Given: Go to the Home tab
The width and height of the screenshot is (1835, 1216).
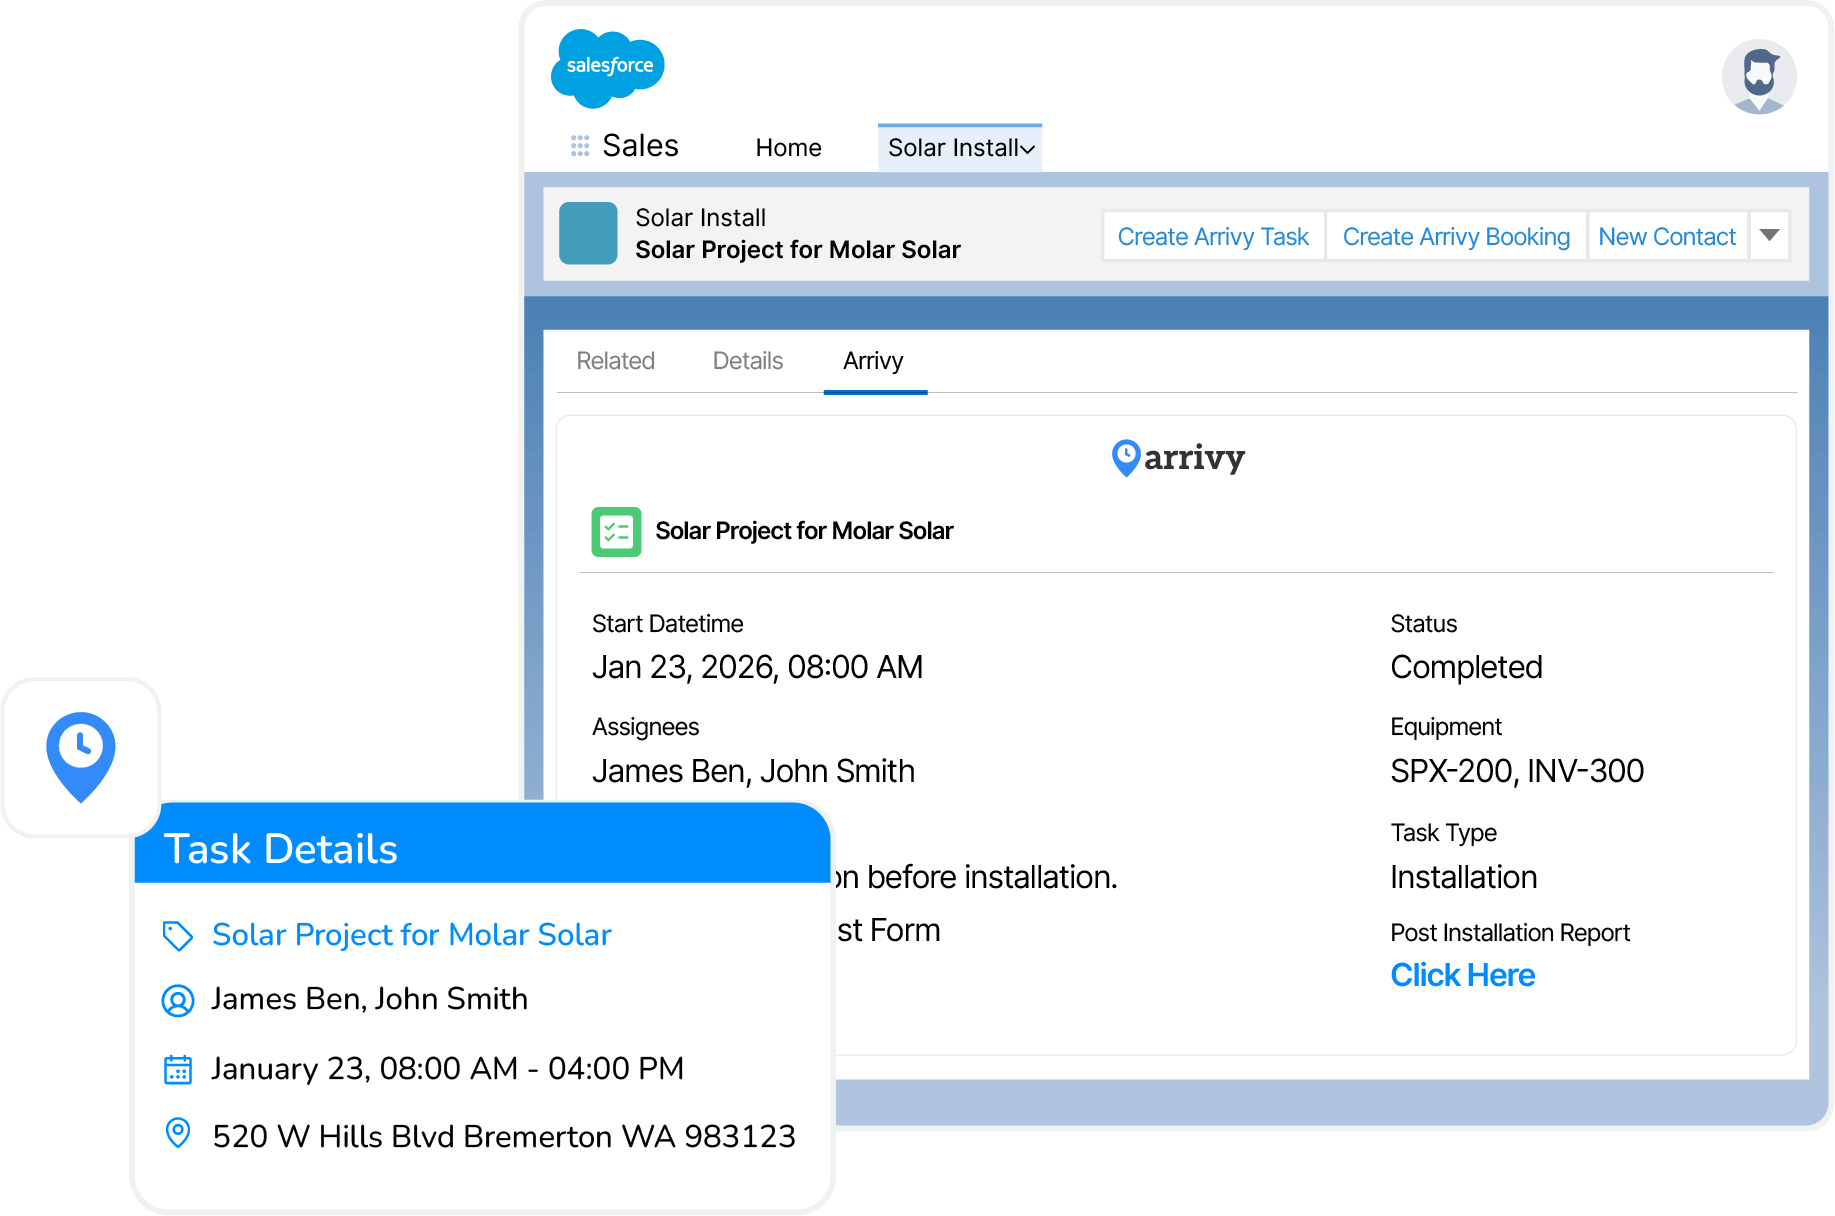Looking at the screenshot, I should 788,147.
